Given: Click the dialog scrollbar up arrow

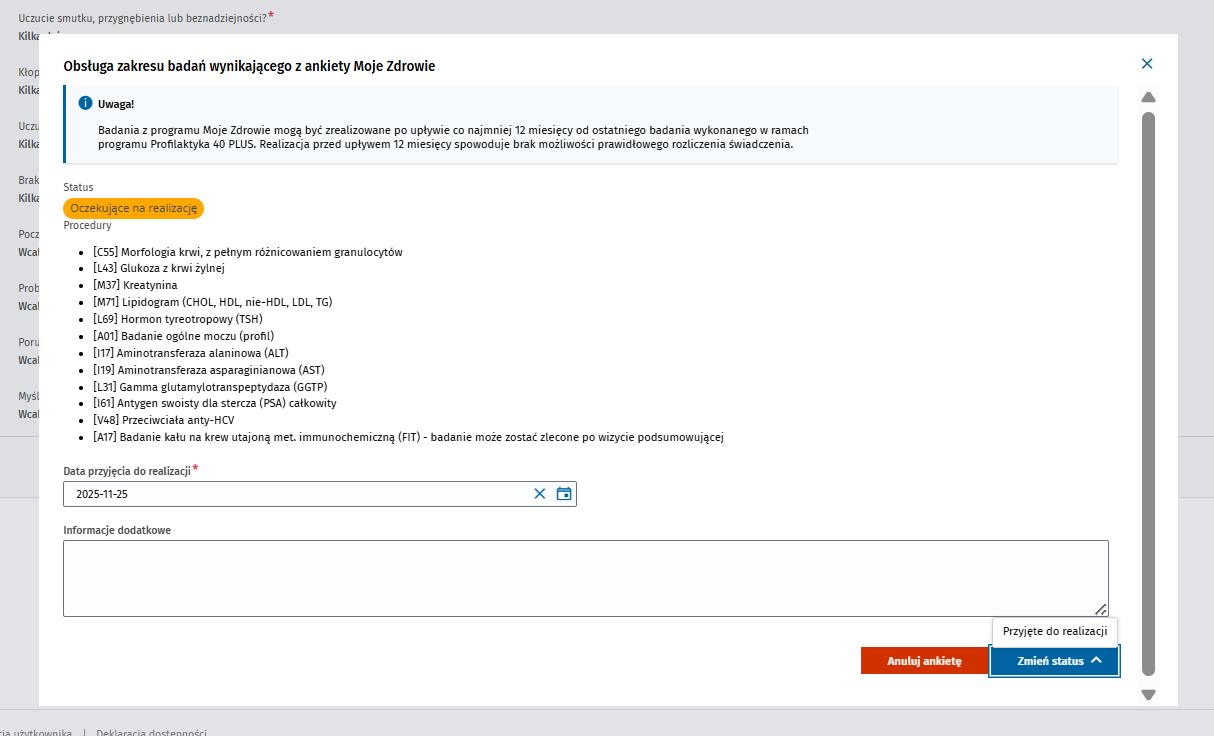Looking at the screenshot, I should [x=1148, y=97].
